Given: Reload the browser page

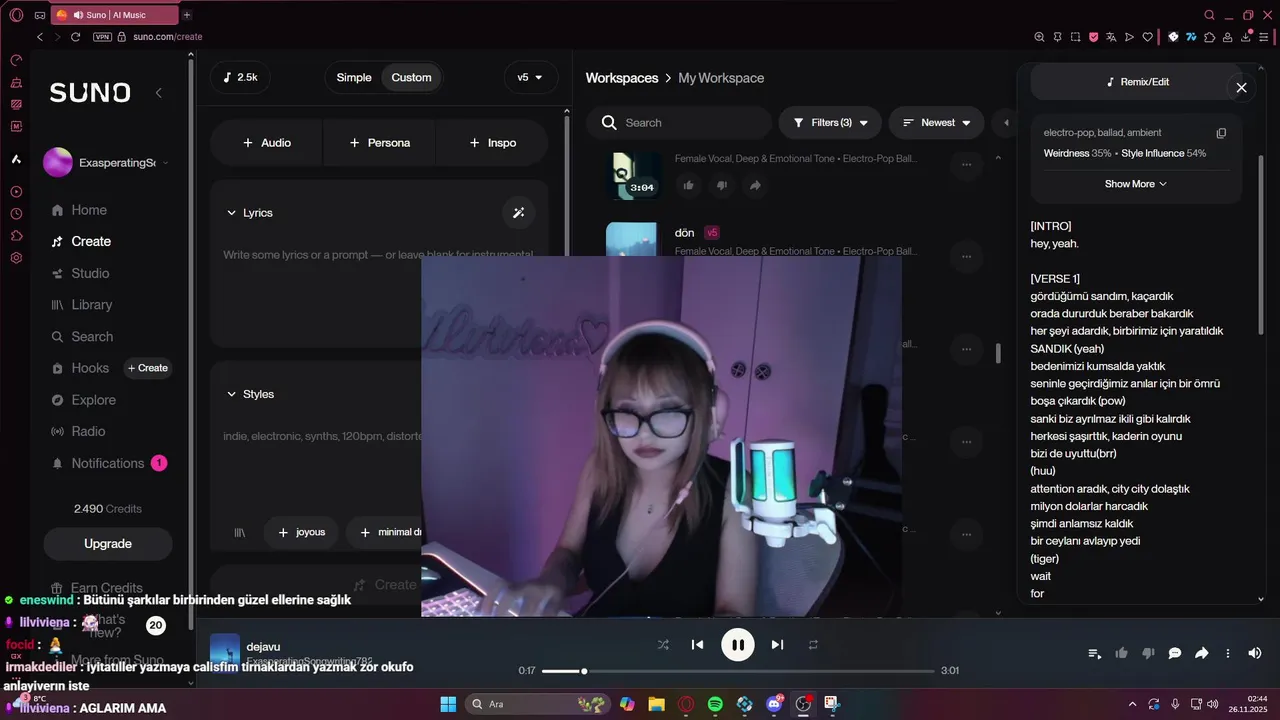Looking at the screenshot, I should pos(75,37).
